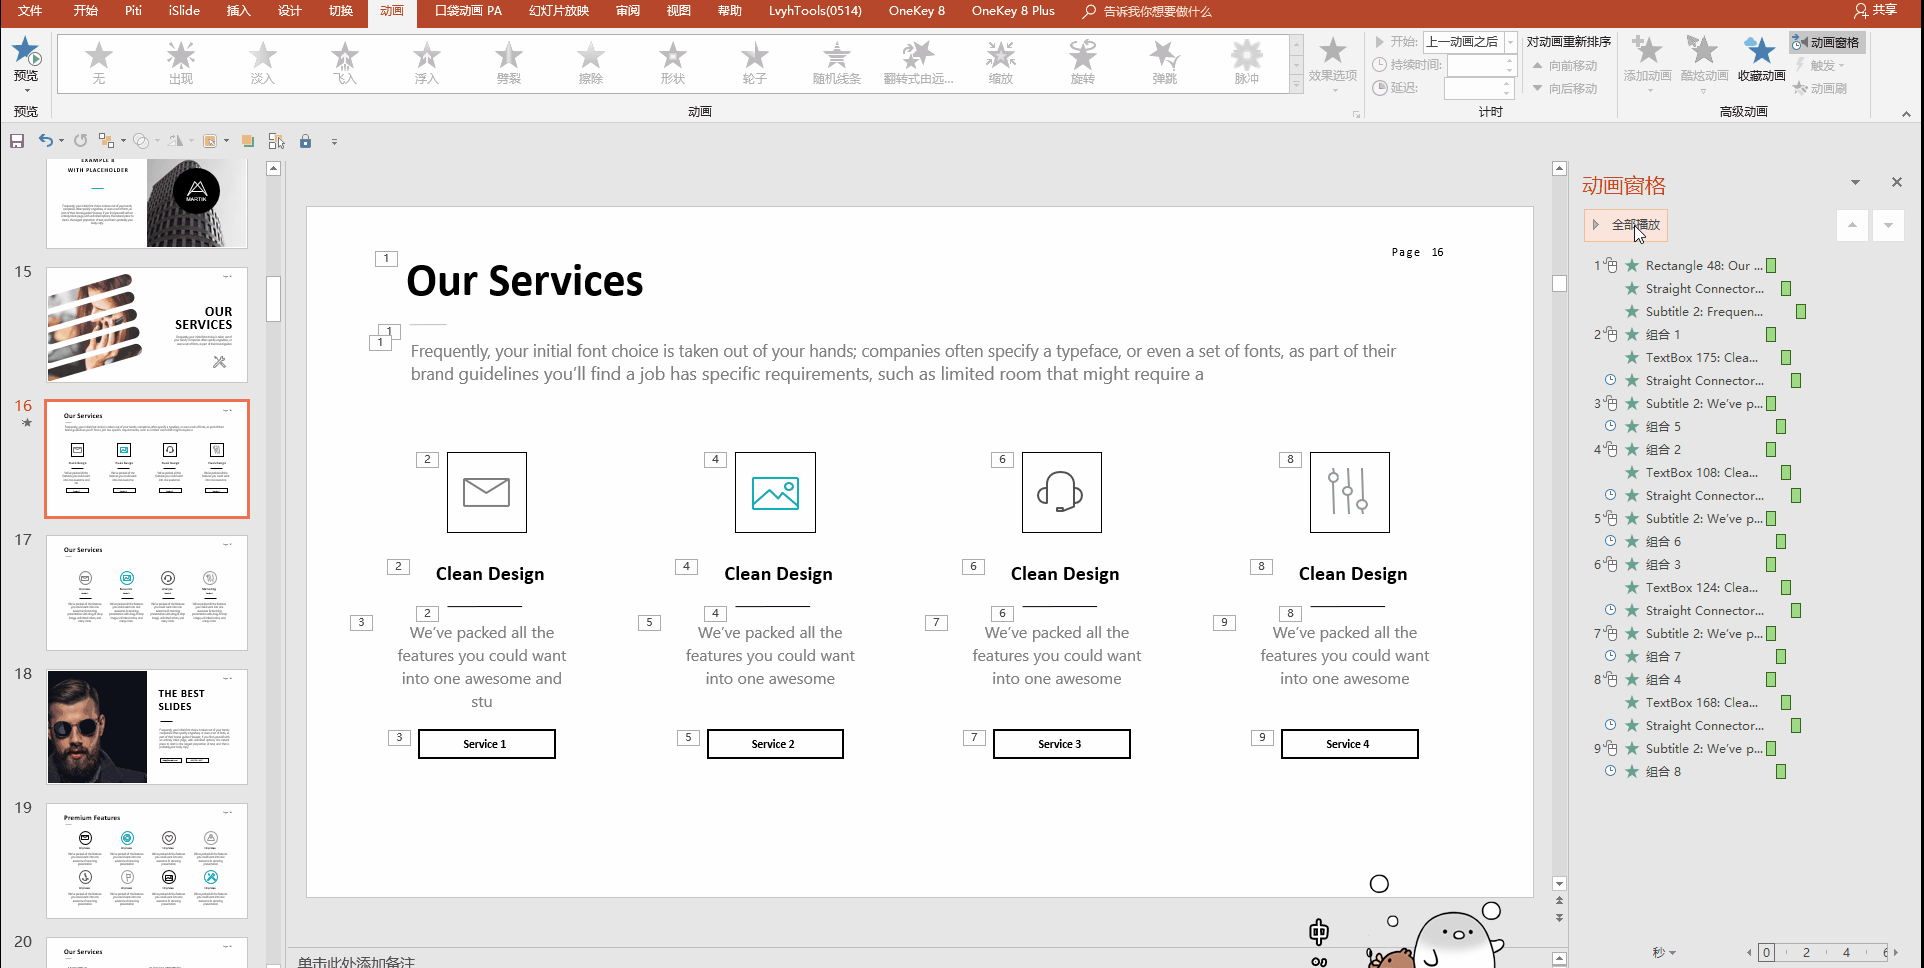Apply the 浮入 (Float In) animation effect
1924x968 pixels.
point(427,63)
